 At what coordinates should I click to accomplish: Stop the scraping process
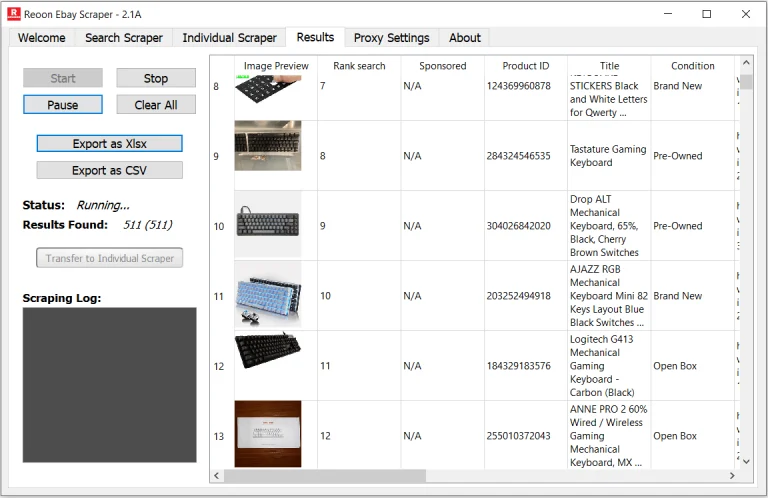click(156, 78)
